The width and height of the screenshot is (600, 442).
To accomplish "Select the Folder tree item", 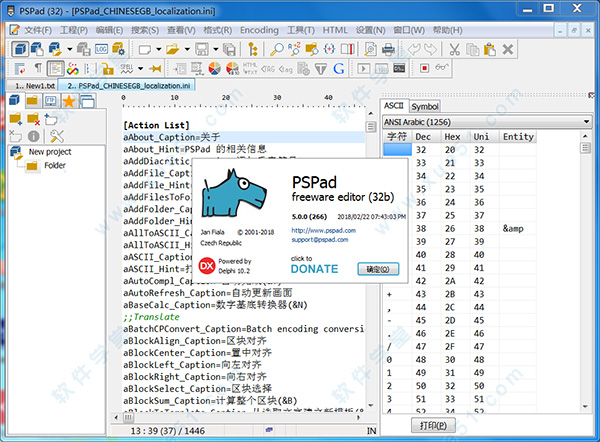I will coord(55,165).
